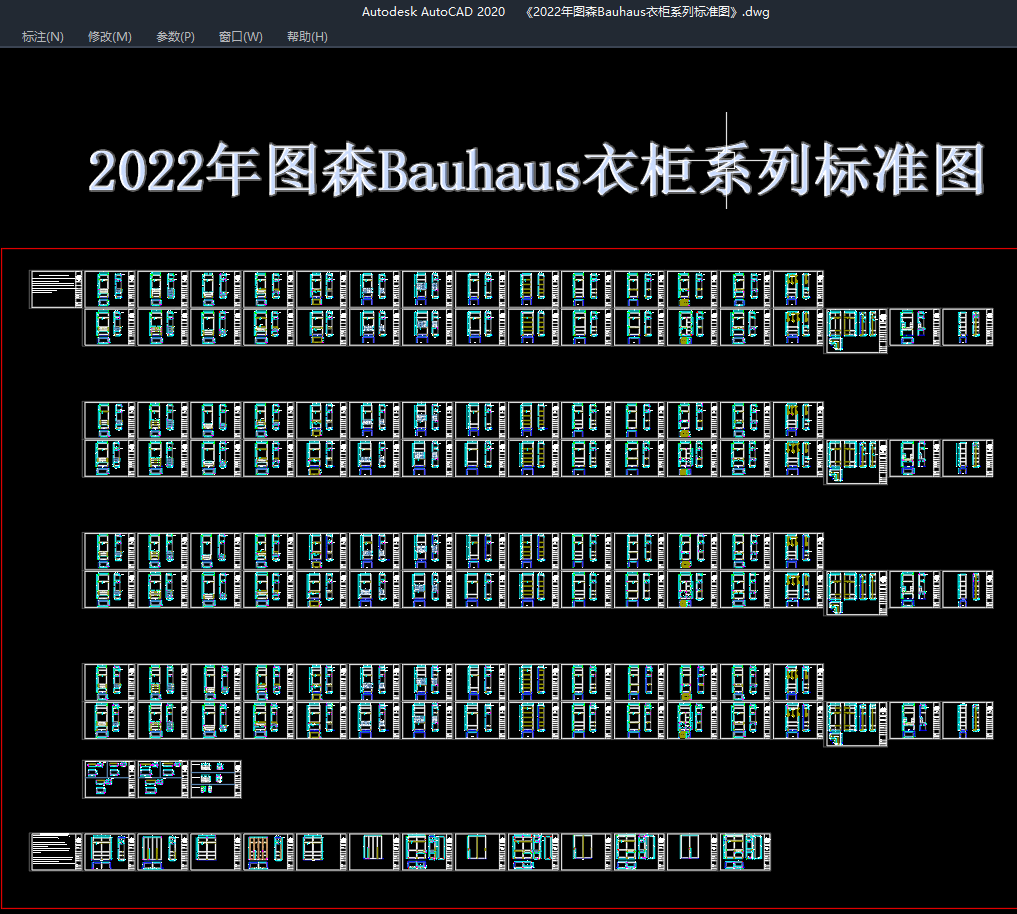
Task: Click first of three isolated small sheets
Action: point(108,779)
